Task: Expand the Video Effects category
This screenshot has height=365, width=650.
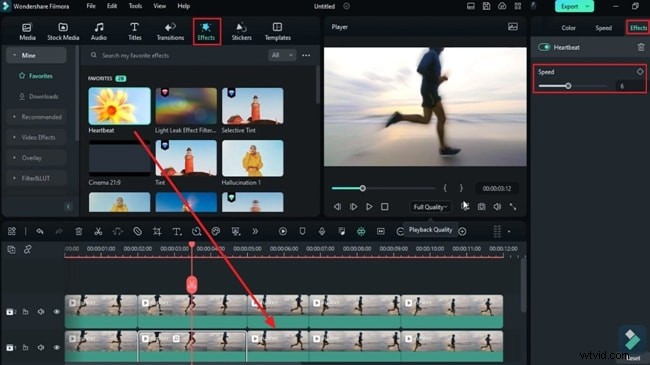Action: (36, 137)
